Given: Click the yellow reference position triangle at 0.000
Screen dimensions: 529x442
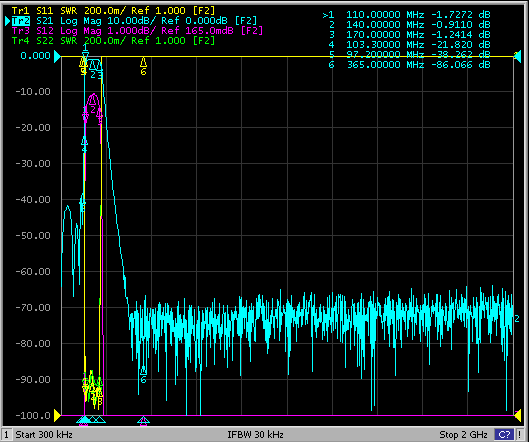Looking at the screenshot, I should (58, 56).
